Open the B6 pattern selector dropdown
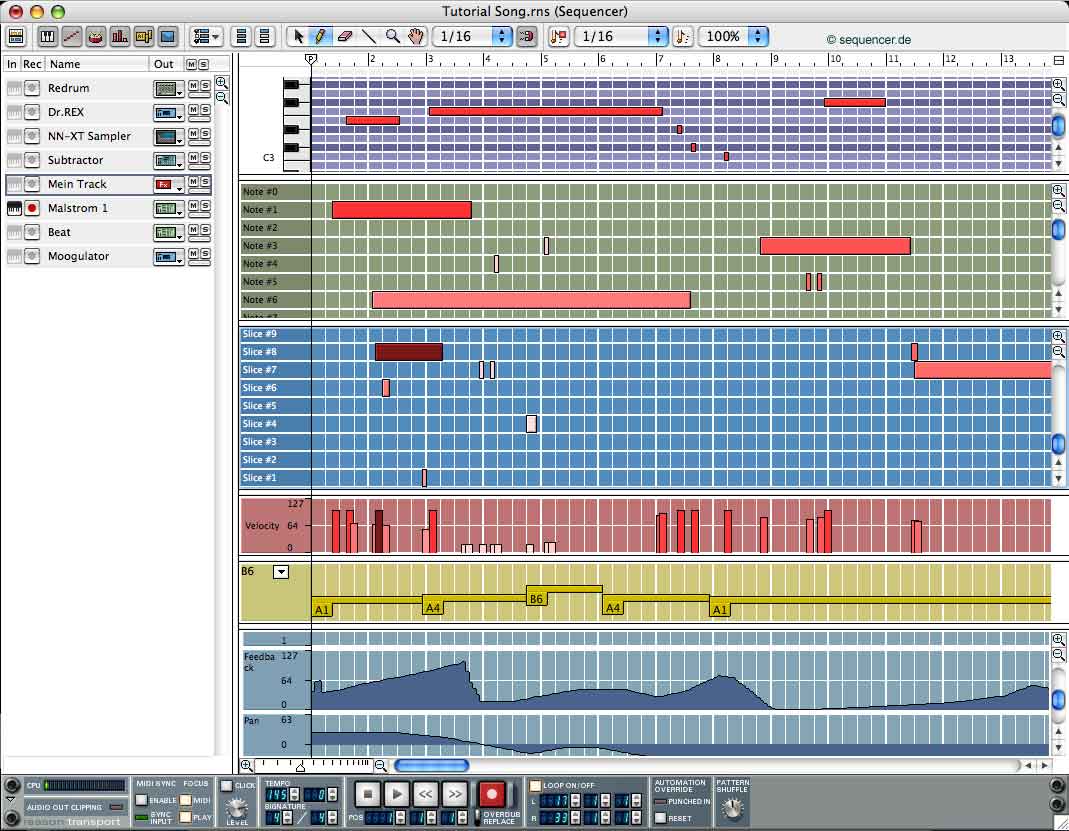This screenshot has width=1069, height=831. pyautogui.click(x=281, y=571)
